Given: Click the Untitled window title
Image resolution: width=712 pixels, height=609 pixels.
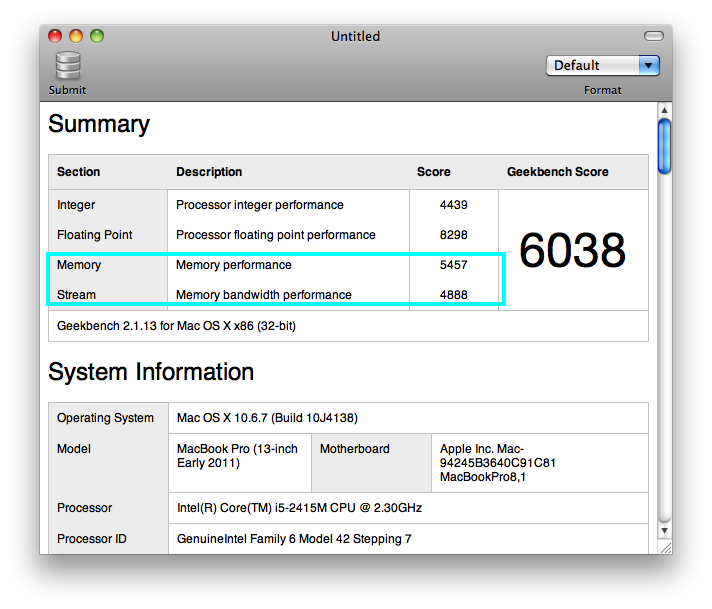Looking at the screenshot, I should [x=356, y=36].
